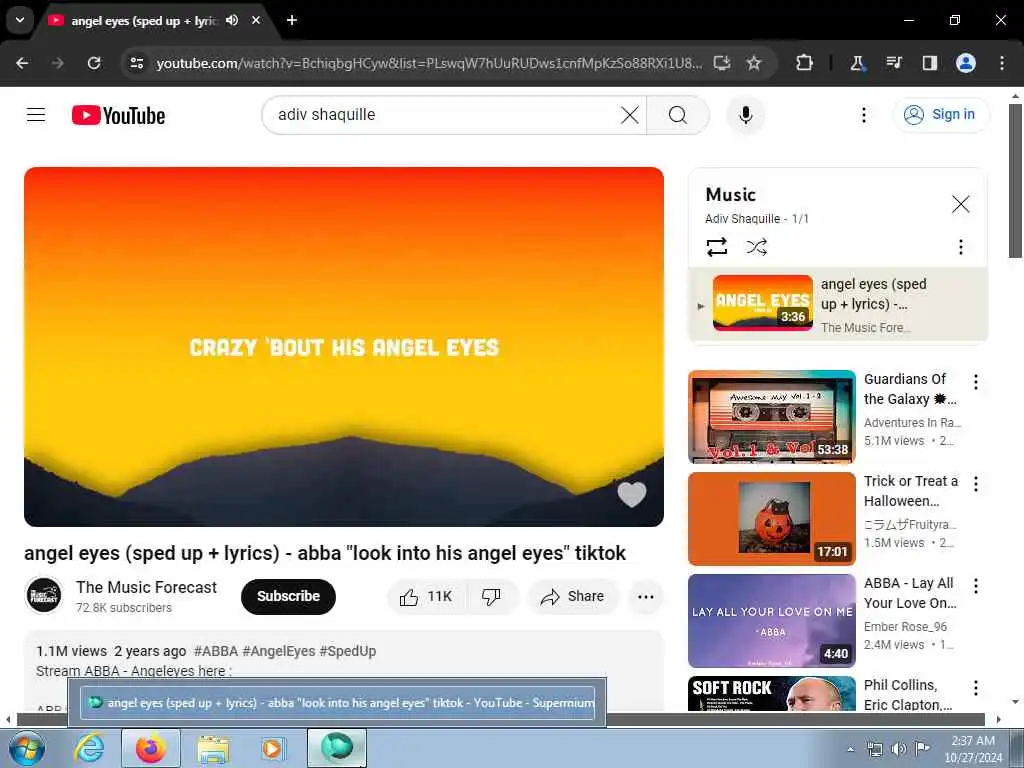Image resolution: width=1024 pixels, height=768 pixels.
Task: Adjust volume from system tray speaker
Action: coord(899,749)
